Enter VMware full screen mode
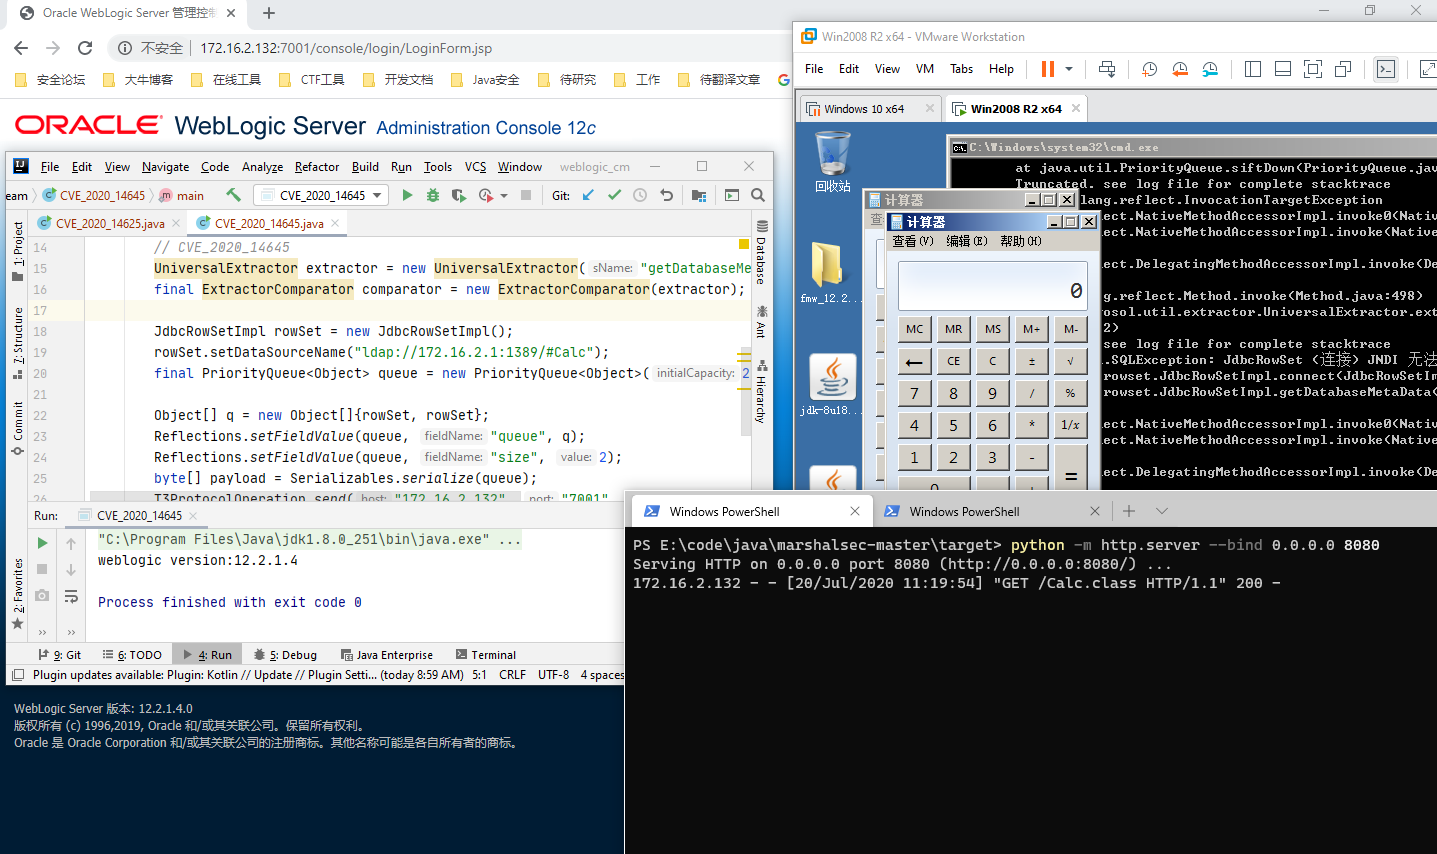 [x=1313, y=69]
